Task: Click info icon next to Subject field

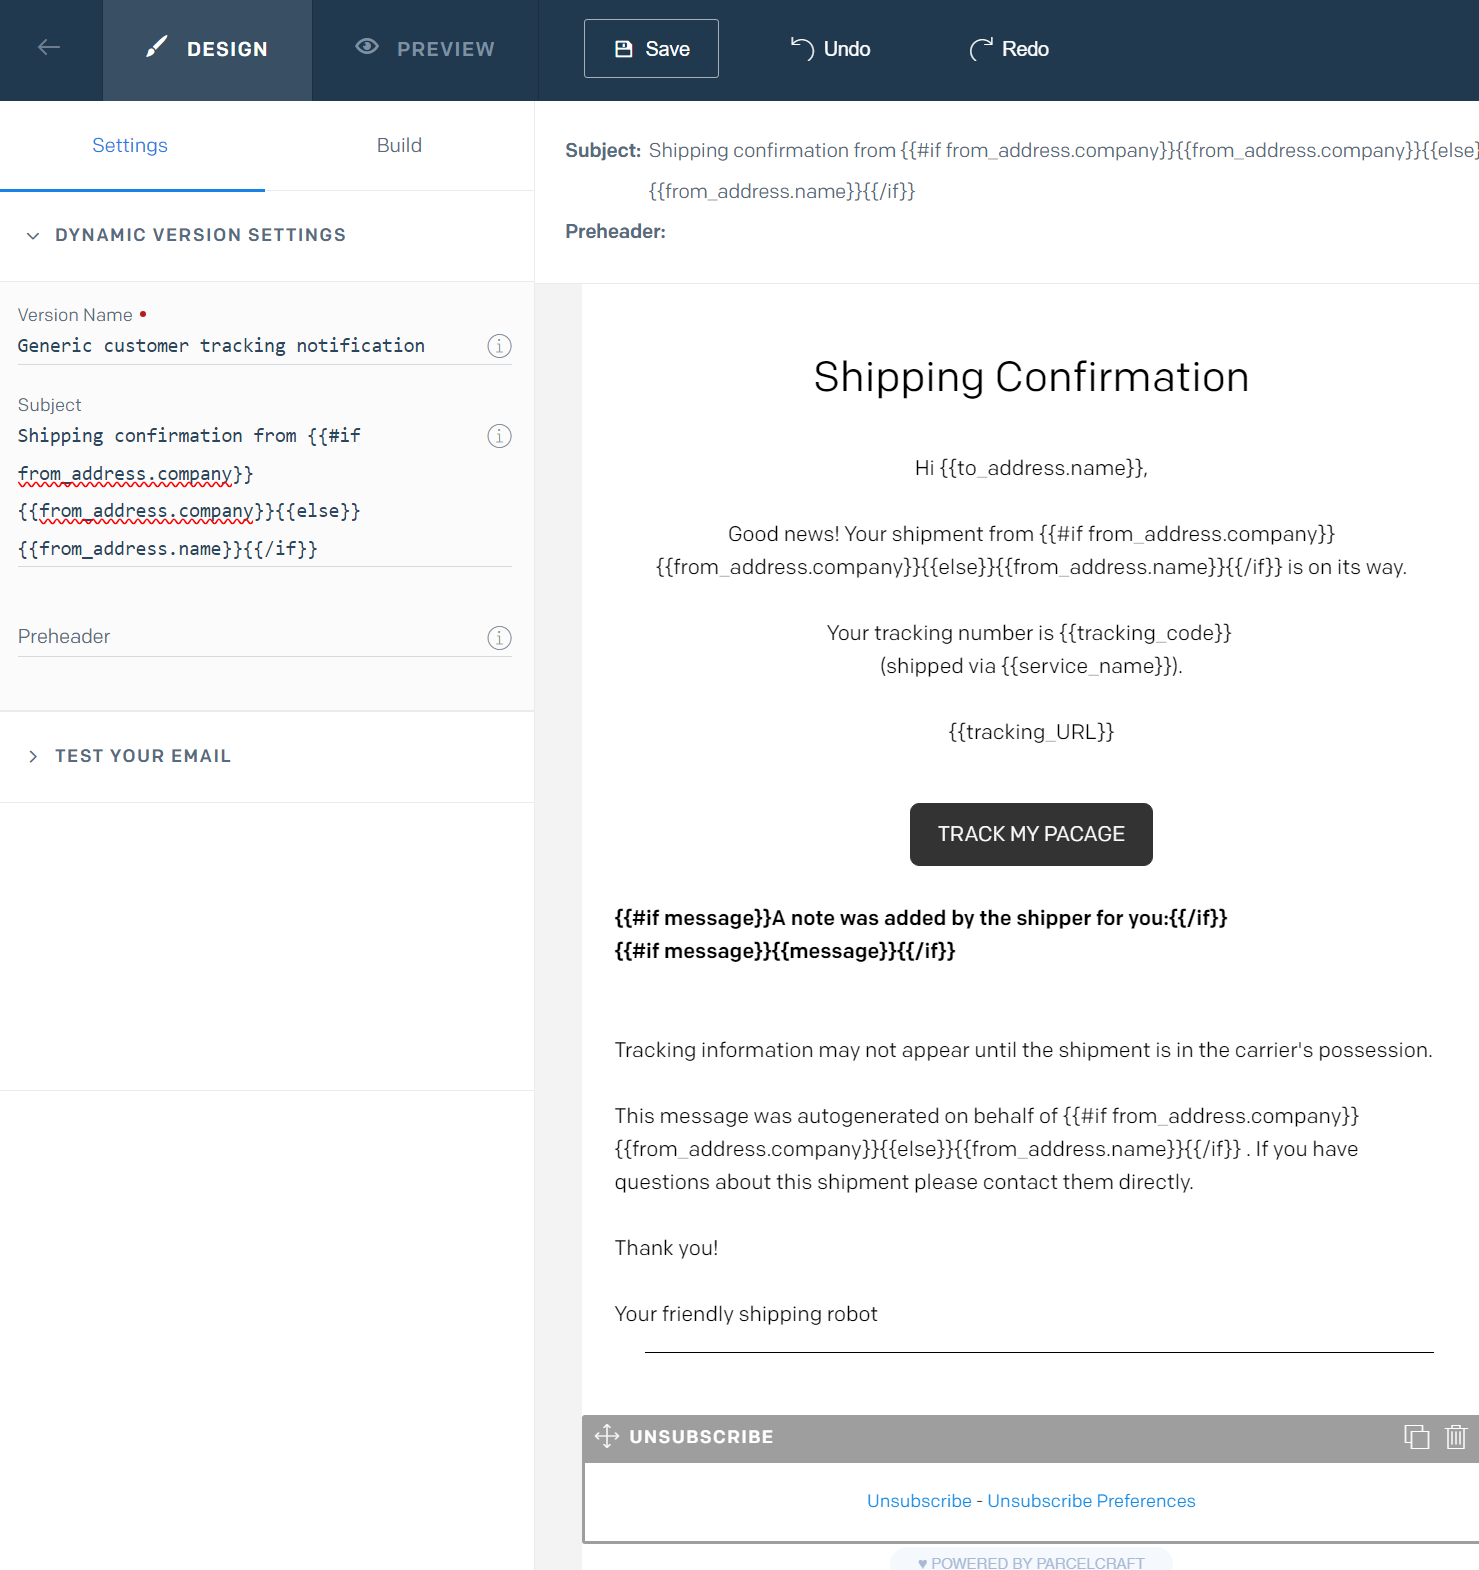Action: 499,436
